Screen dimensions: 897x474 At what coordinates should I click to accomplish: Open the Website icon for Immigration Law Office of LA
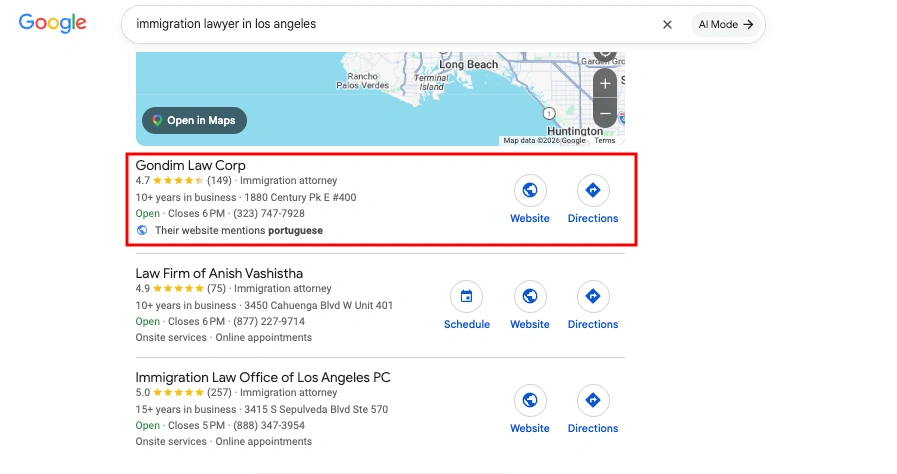(x=530, y=400)
